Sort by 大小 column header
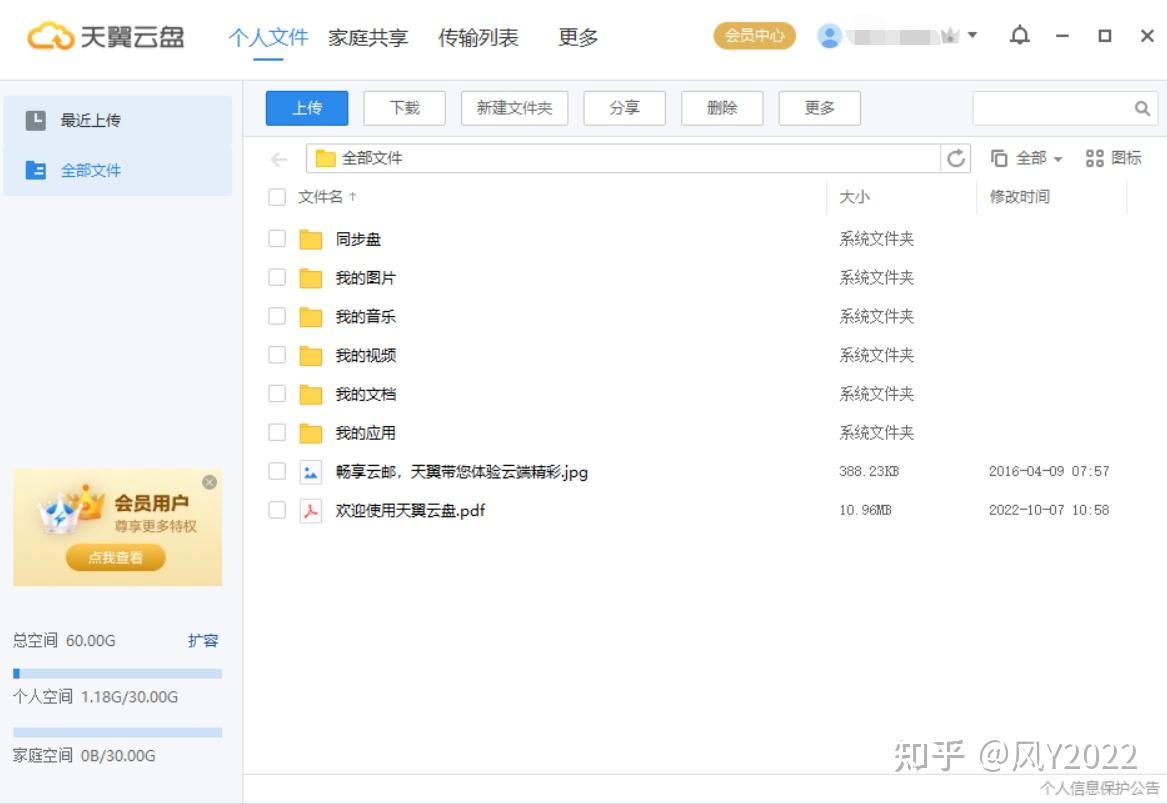This screenshot has width=1167, height=804. (854, 197)
